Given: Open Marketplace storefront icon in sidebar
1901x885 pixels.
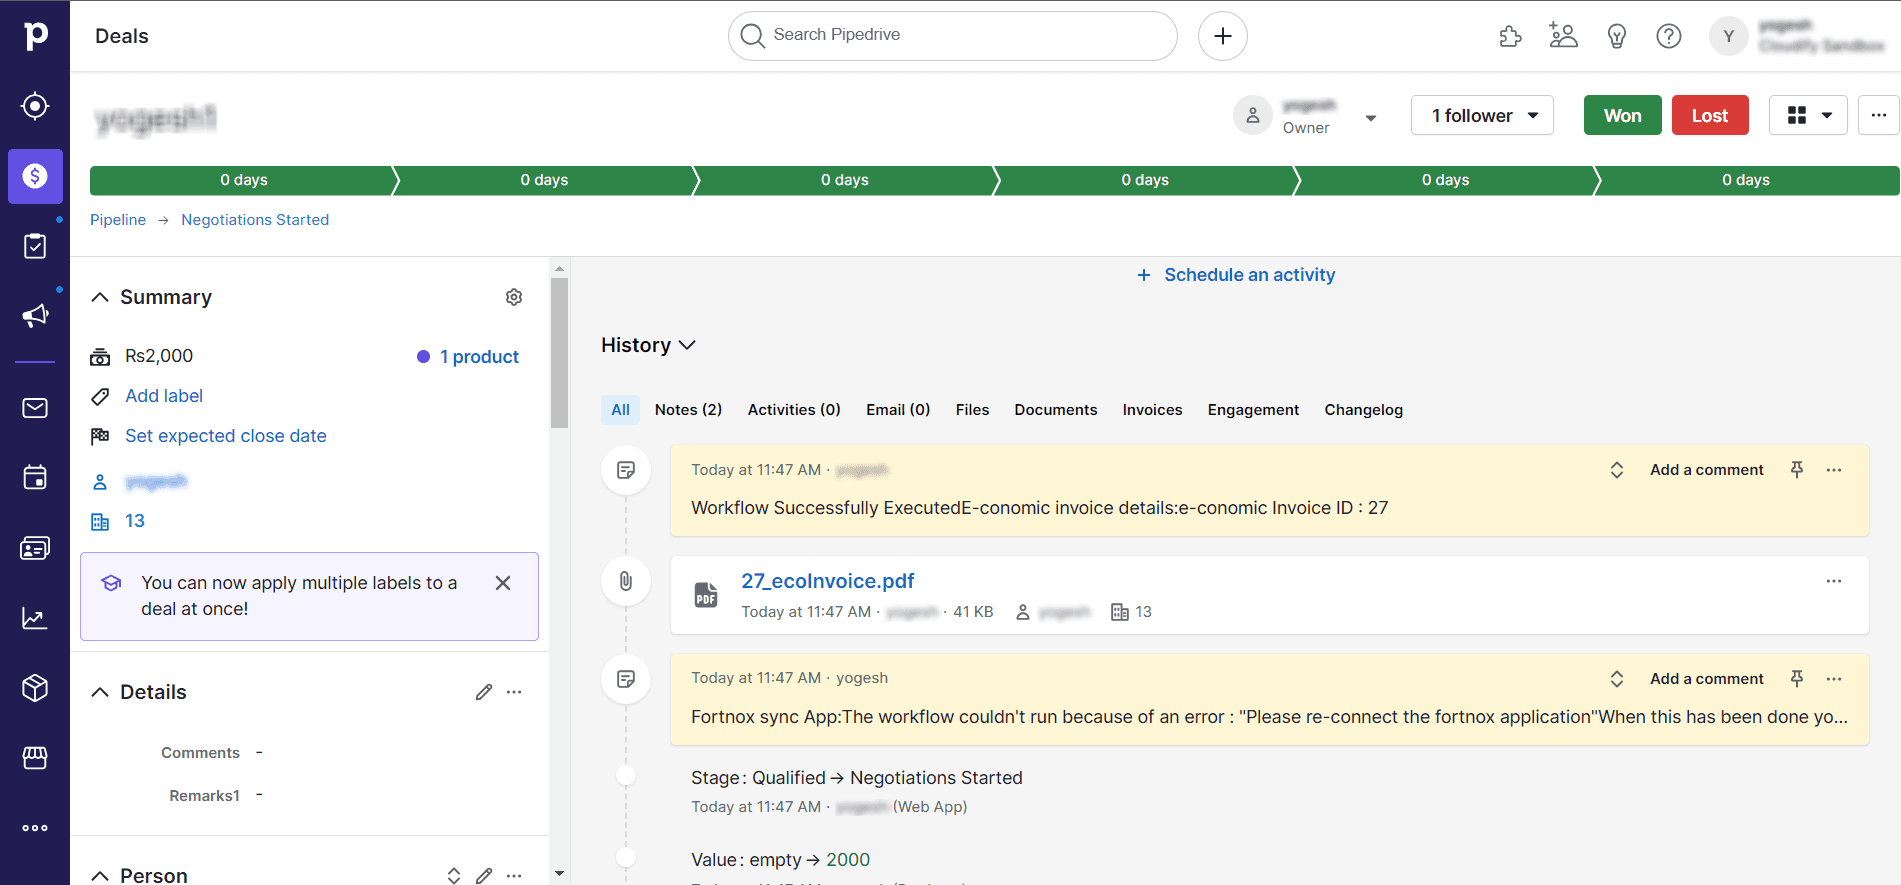Looking at the screenshot, I should [x=35, y=758].
